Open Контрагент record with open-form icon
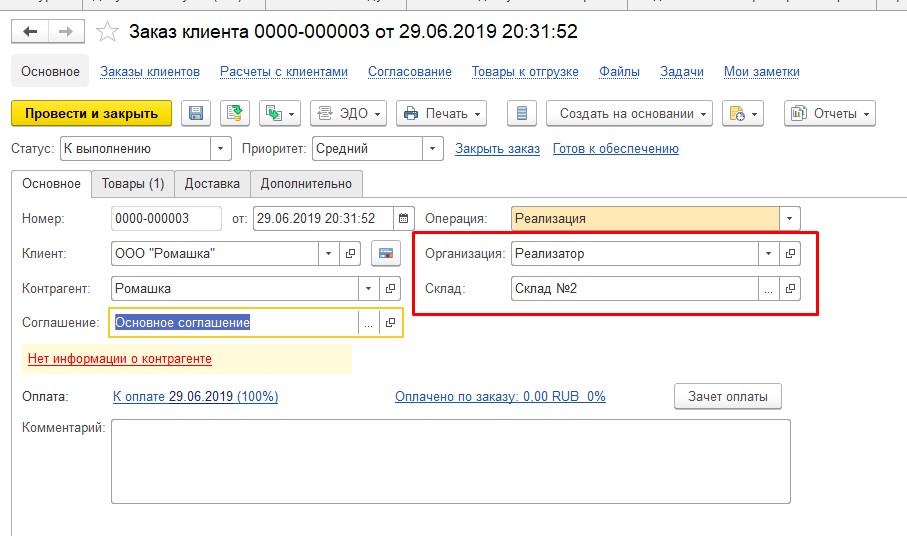 (390, 288)
